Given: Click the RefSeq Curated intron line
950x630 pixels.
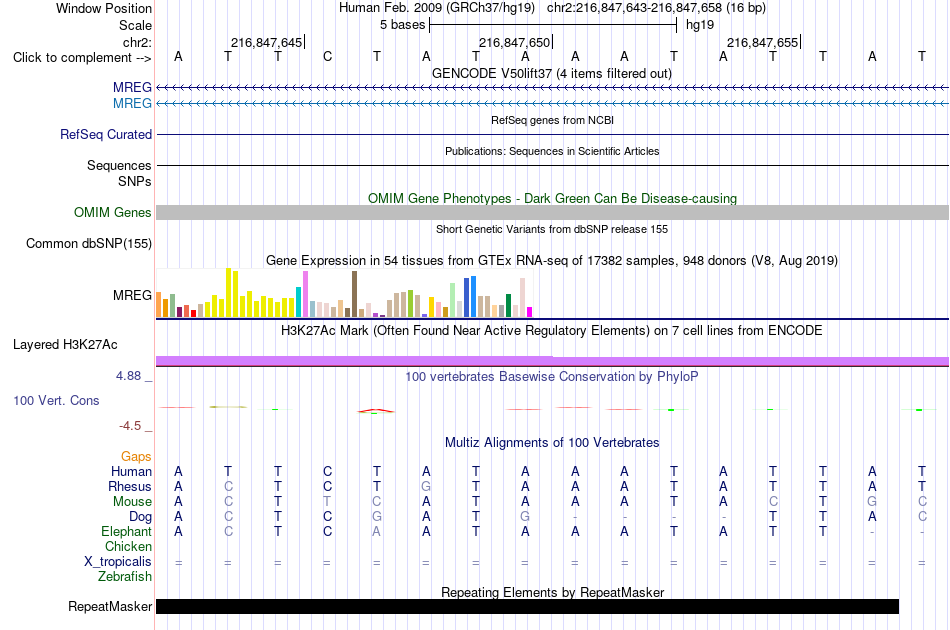Looking at the screenshot, I should click(x=552, y=134).
